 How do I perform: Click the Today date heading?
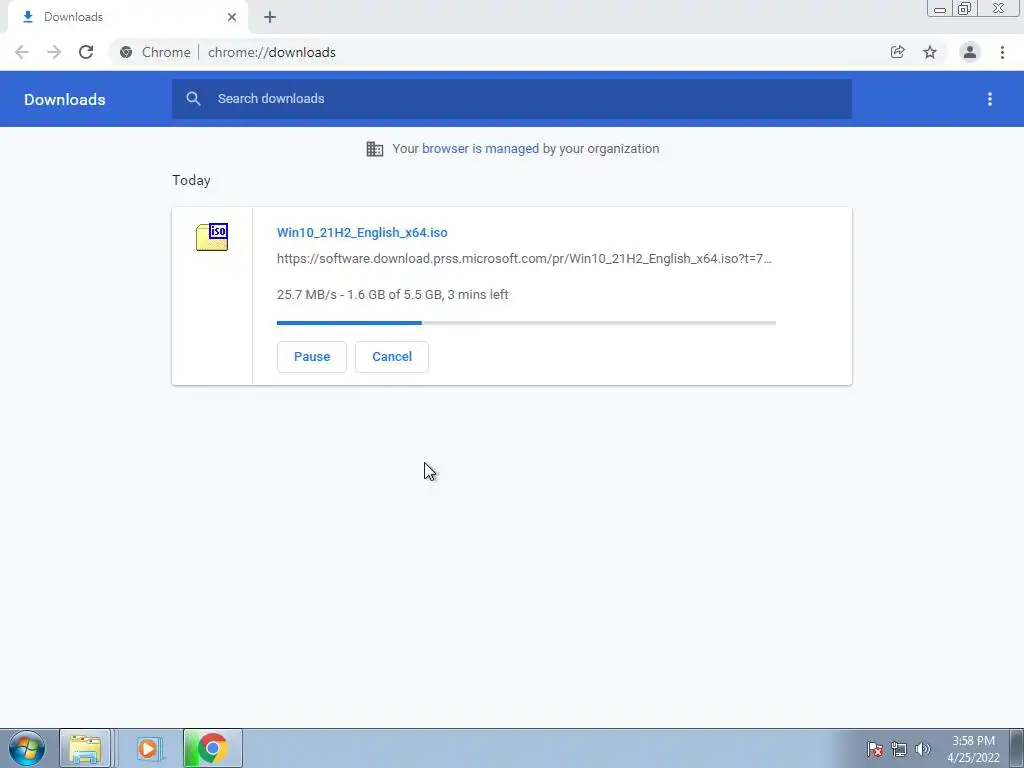191,180
